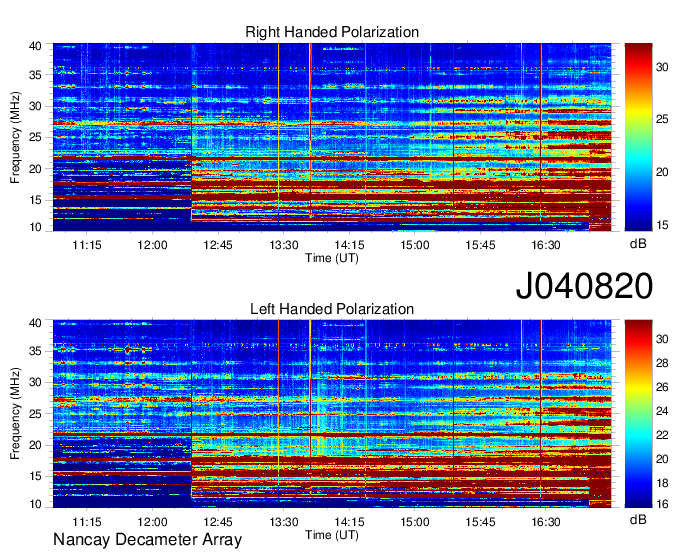Click 30 MHz frequency tick on Left Handed plot
Image resolution: width=680 pixels, height=552 pixels.
click(x=35, y=382)
